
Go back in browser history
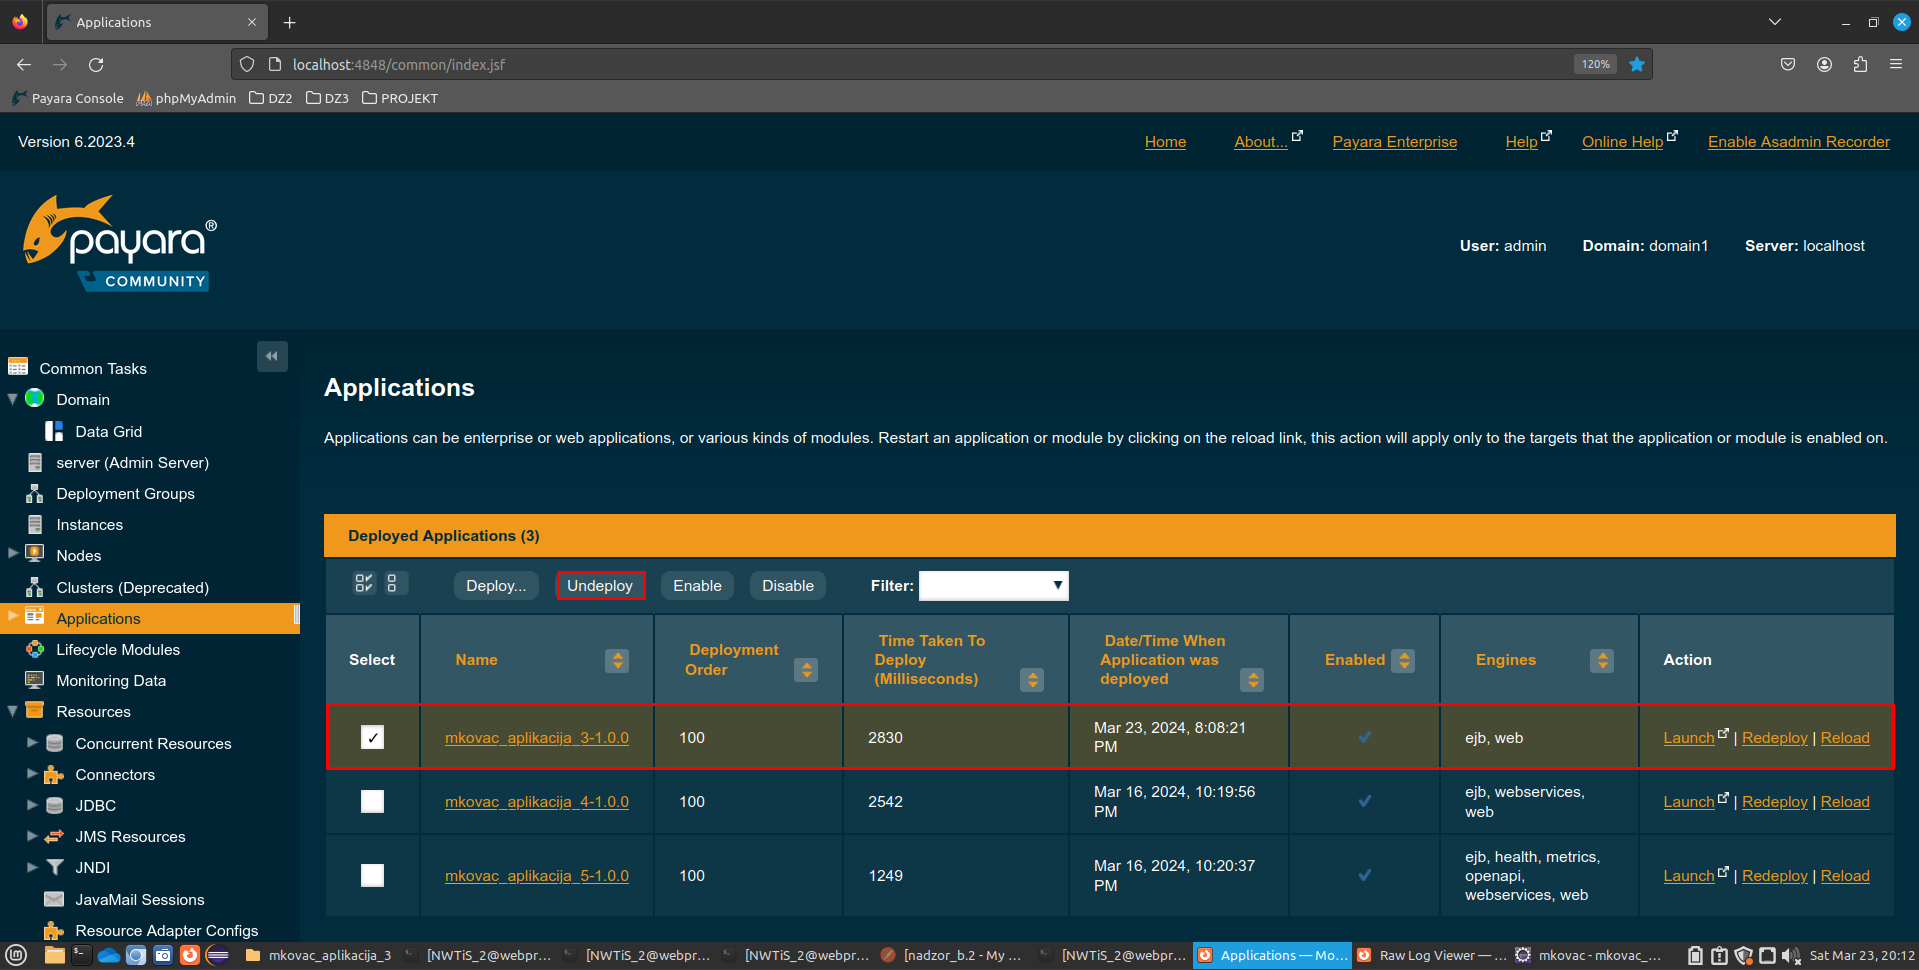(x=24, y=64)
